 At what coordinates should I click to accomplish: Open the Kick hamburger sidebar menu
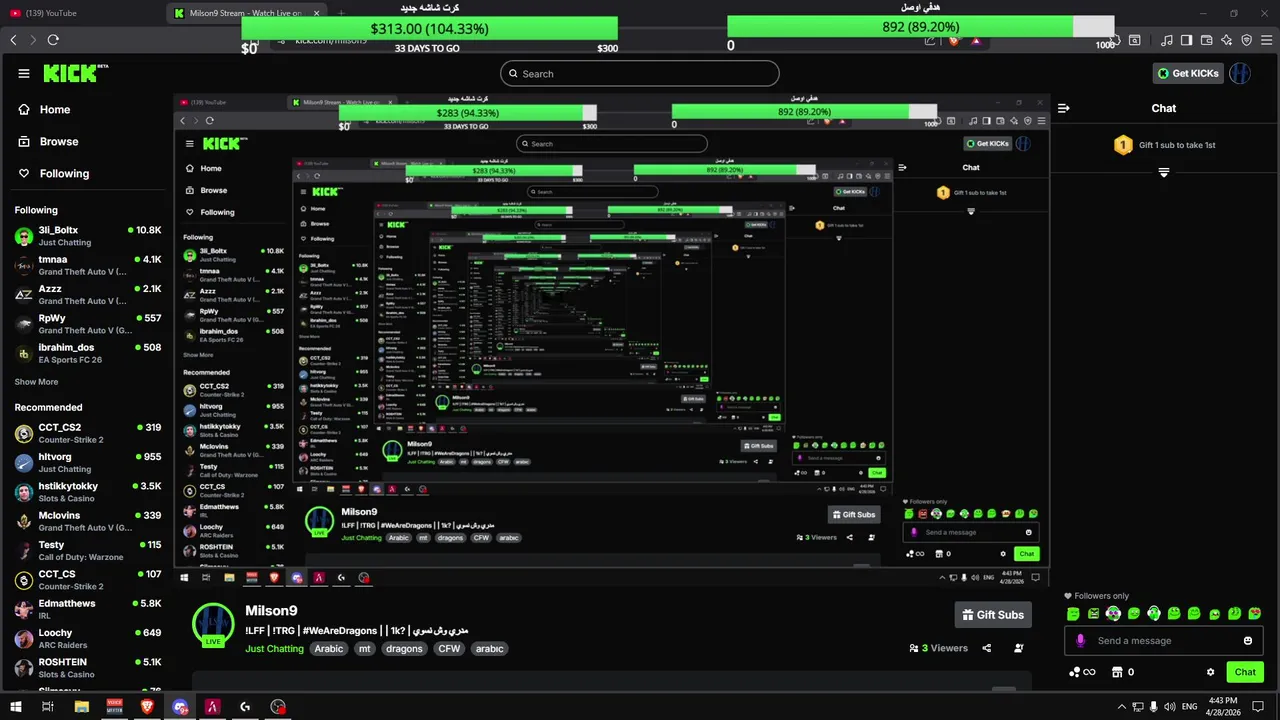(x=24, y=74)
